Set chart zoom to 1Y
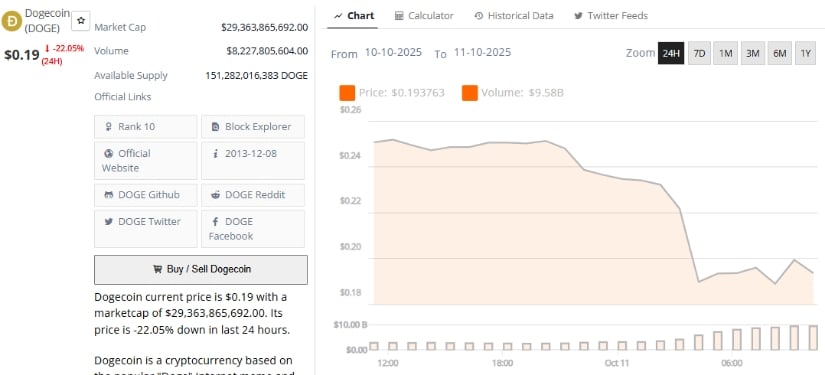 806,53
